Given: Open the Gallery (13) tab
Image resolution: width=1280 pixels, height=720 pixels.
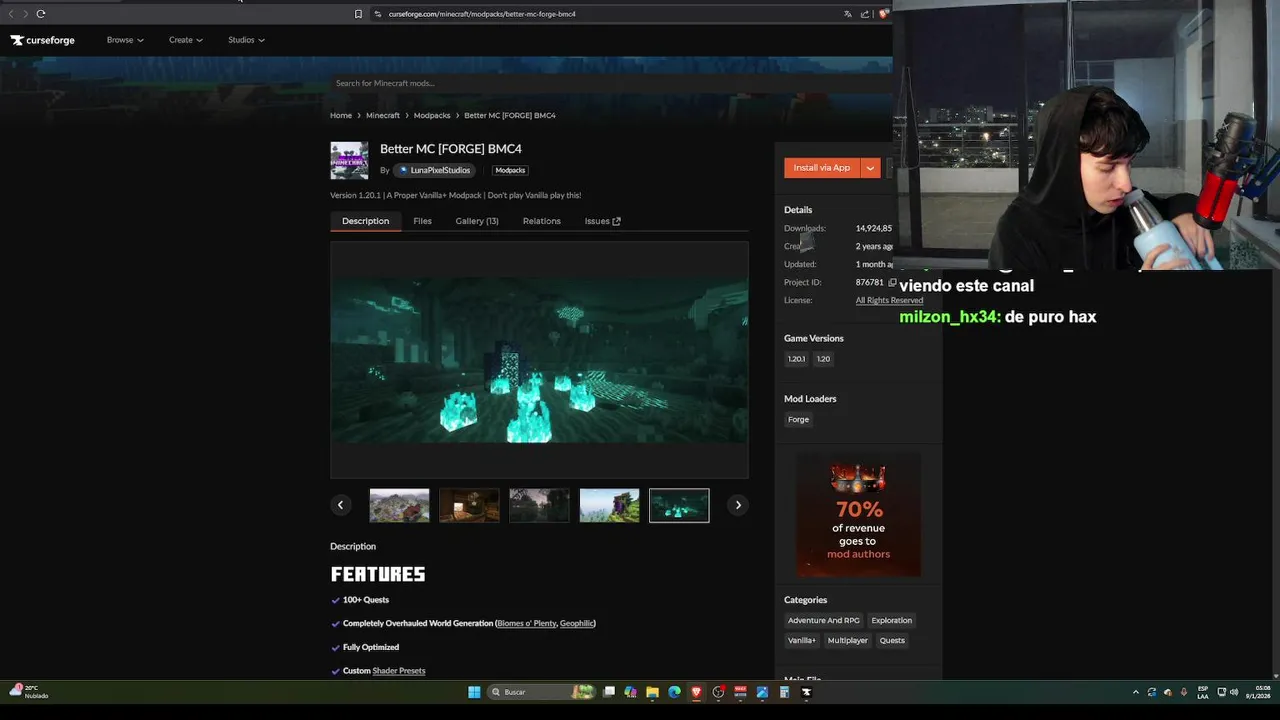Looking at the screenshot, I should point(477,221).
